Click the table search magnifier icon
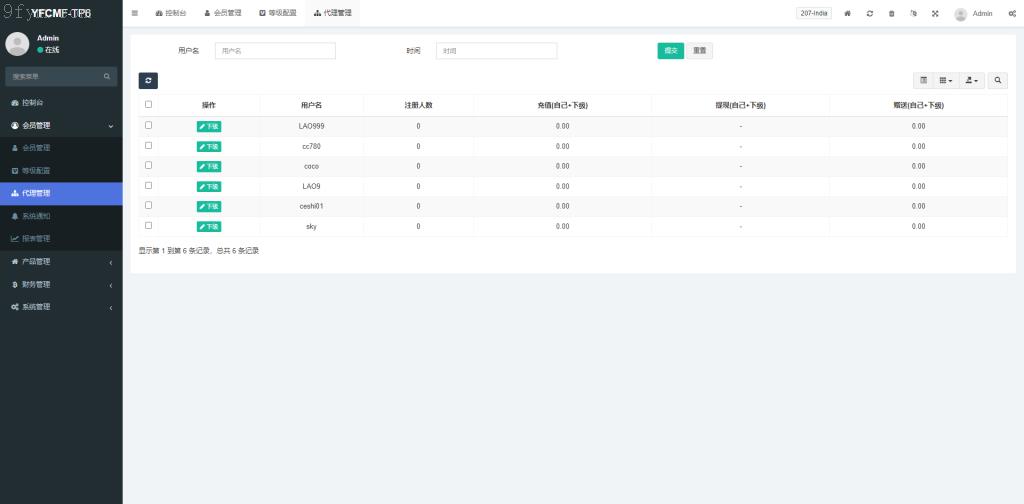 998,80
